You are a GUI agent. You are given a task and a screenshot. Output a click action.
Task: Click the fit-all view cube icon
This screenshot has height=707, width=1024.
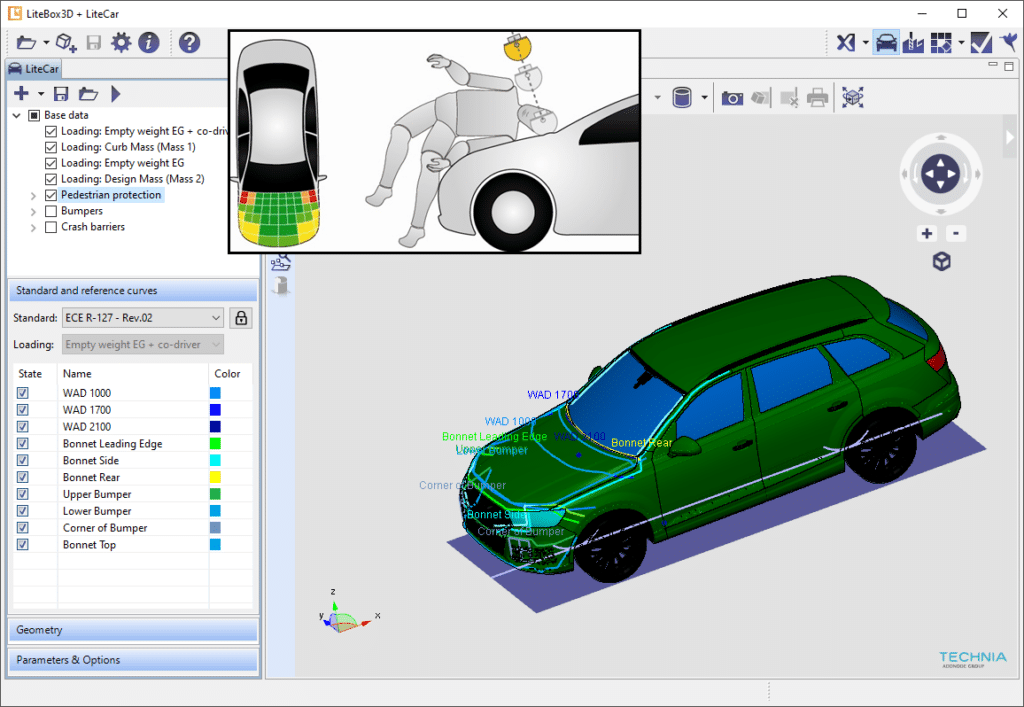point(852,98)
